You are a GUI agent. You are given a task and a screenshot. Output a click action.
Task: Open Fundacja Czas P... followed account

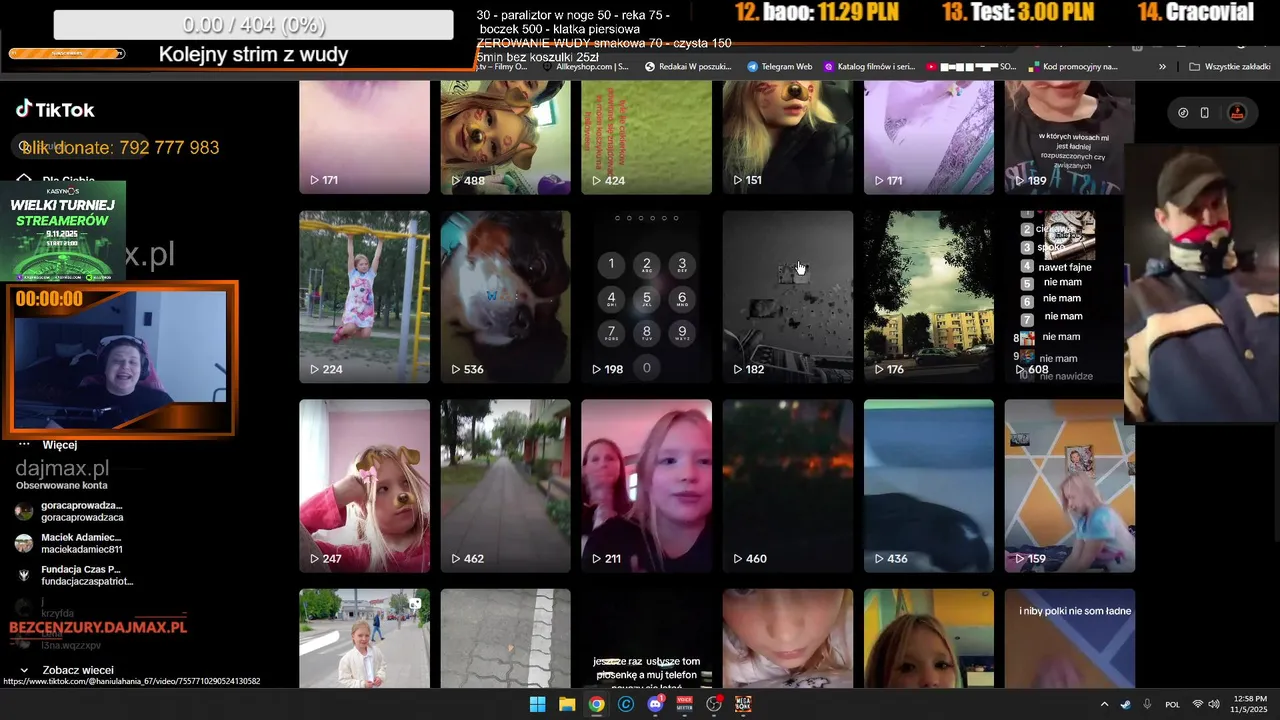click(74, 575)
